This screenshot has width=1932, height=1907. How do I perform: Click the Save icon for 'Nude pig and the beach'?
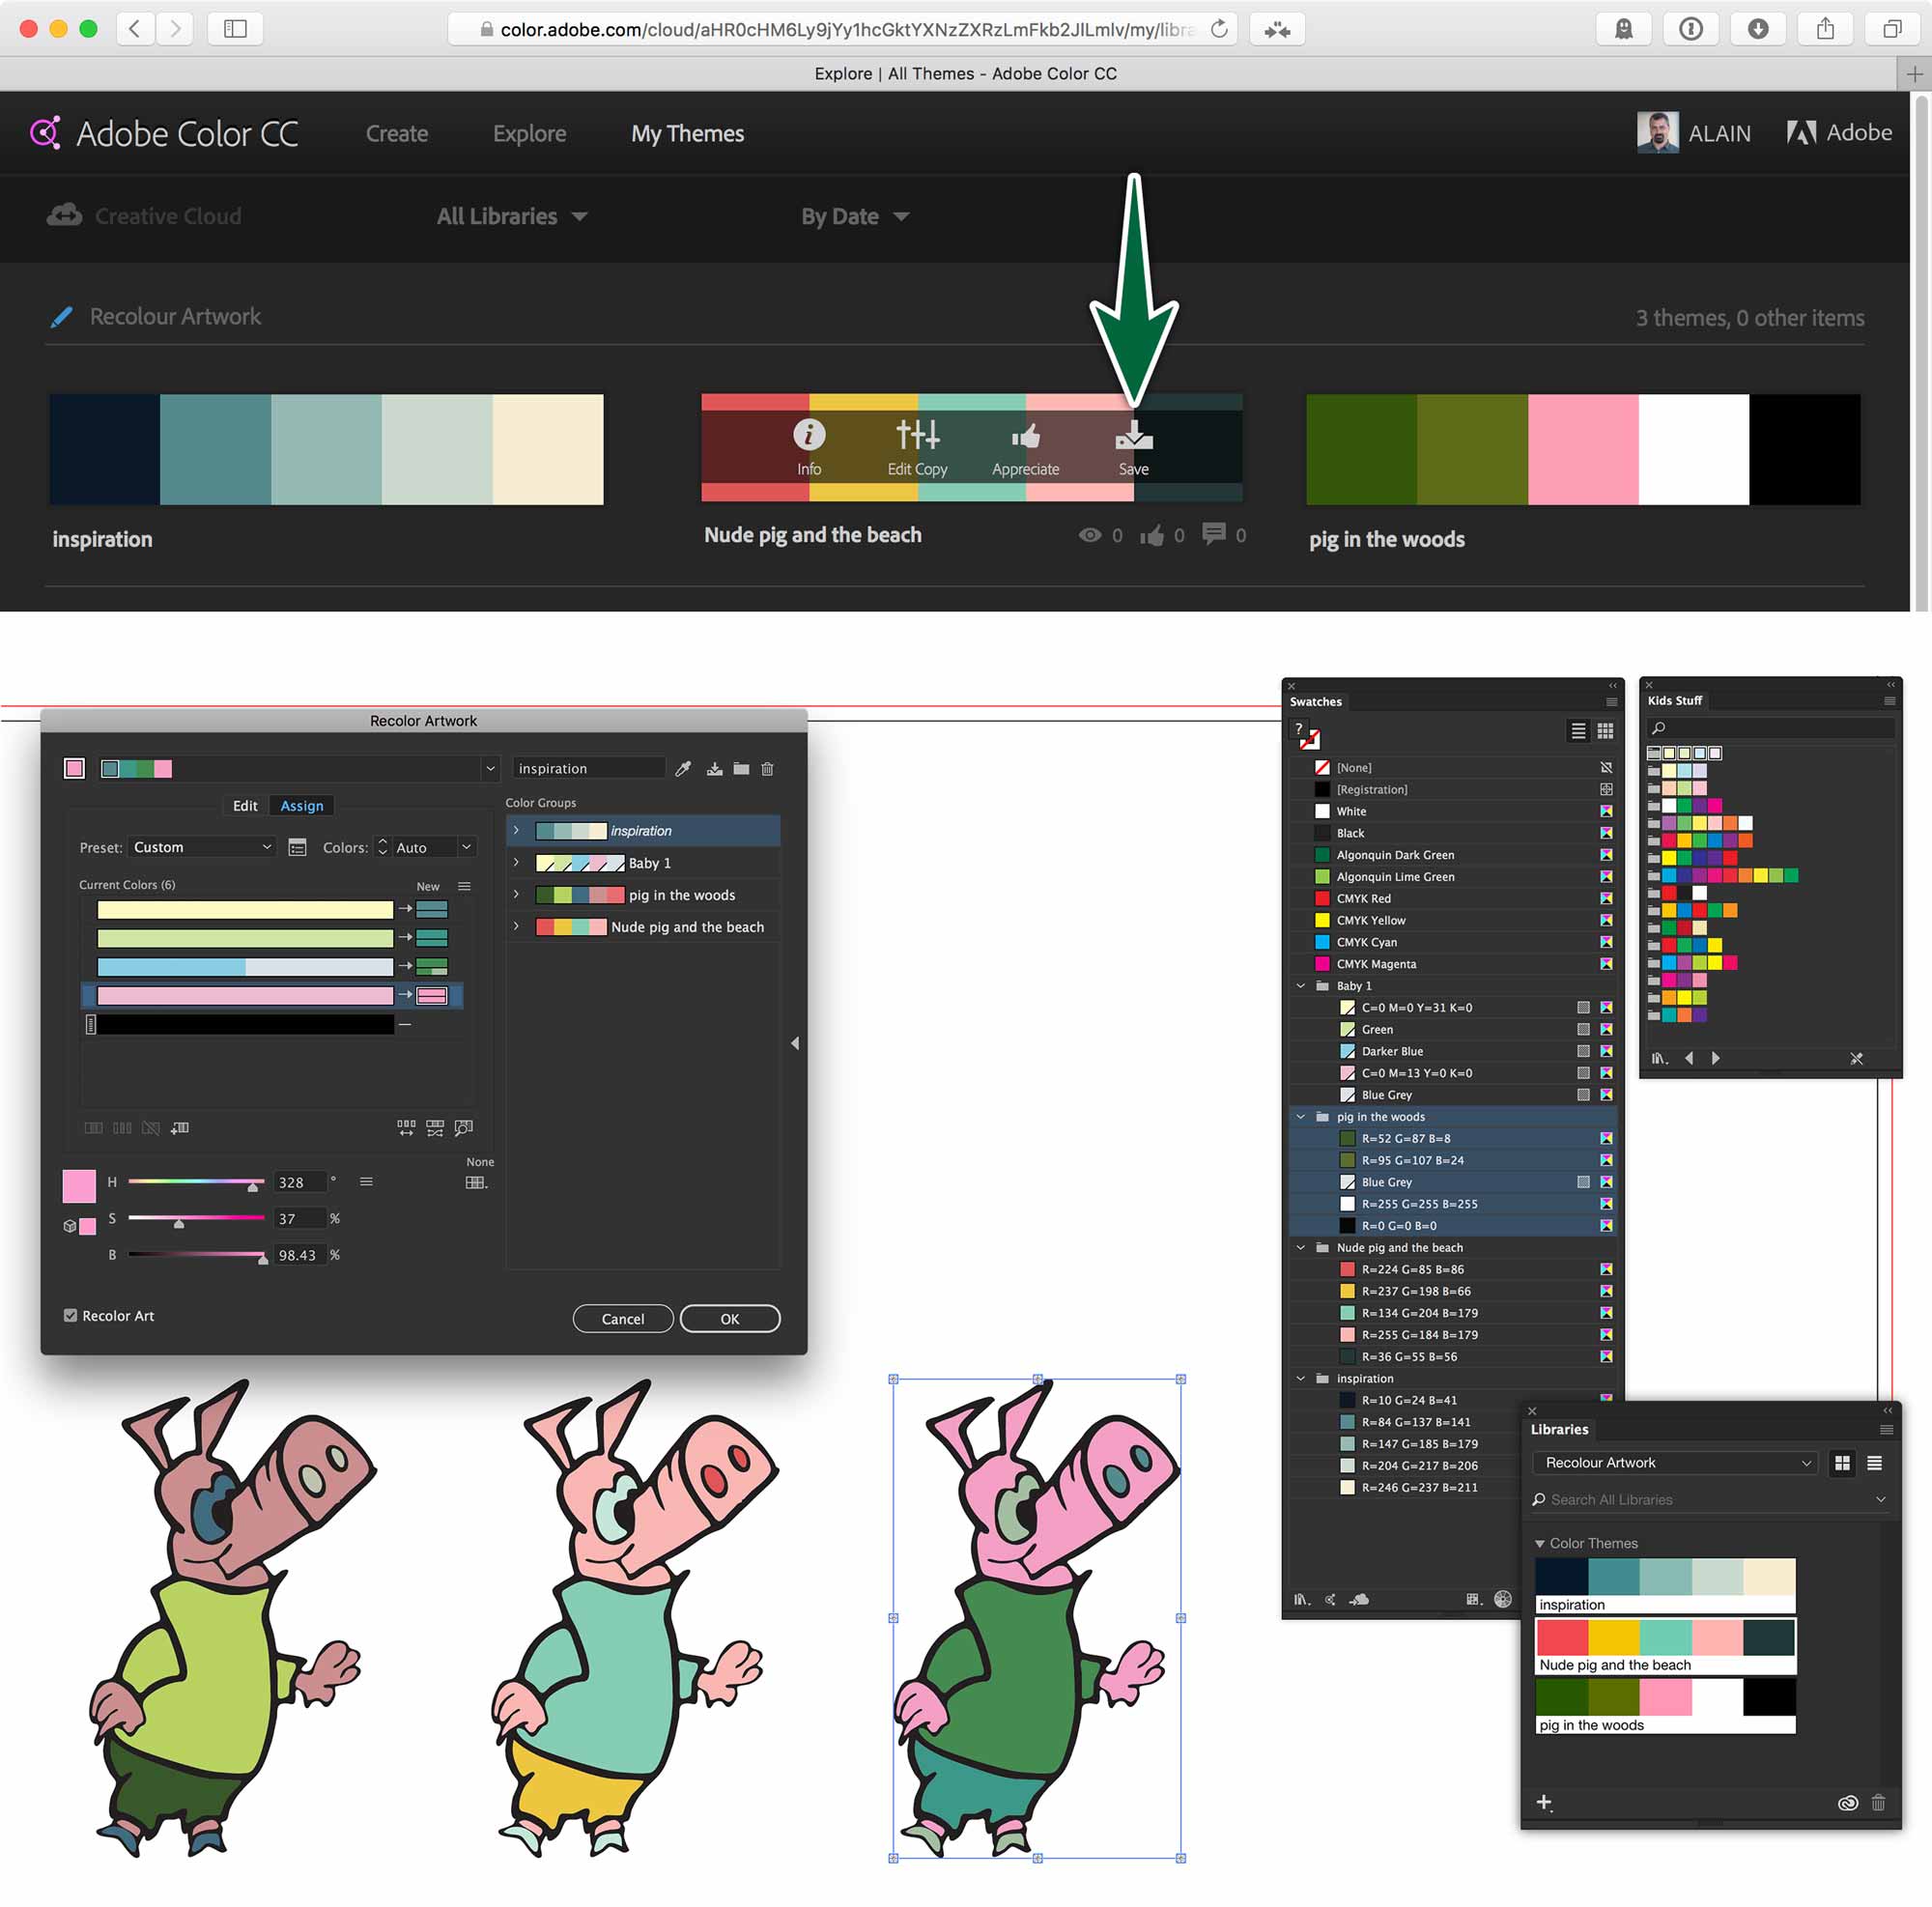[1132, 437]
